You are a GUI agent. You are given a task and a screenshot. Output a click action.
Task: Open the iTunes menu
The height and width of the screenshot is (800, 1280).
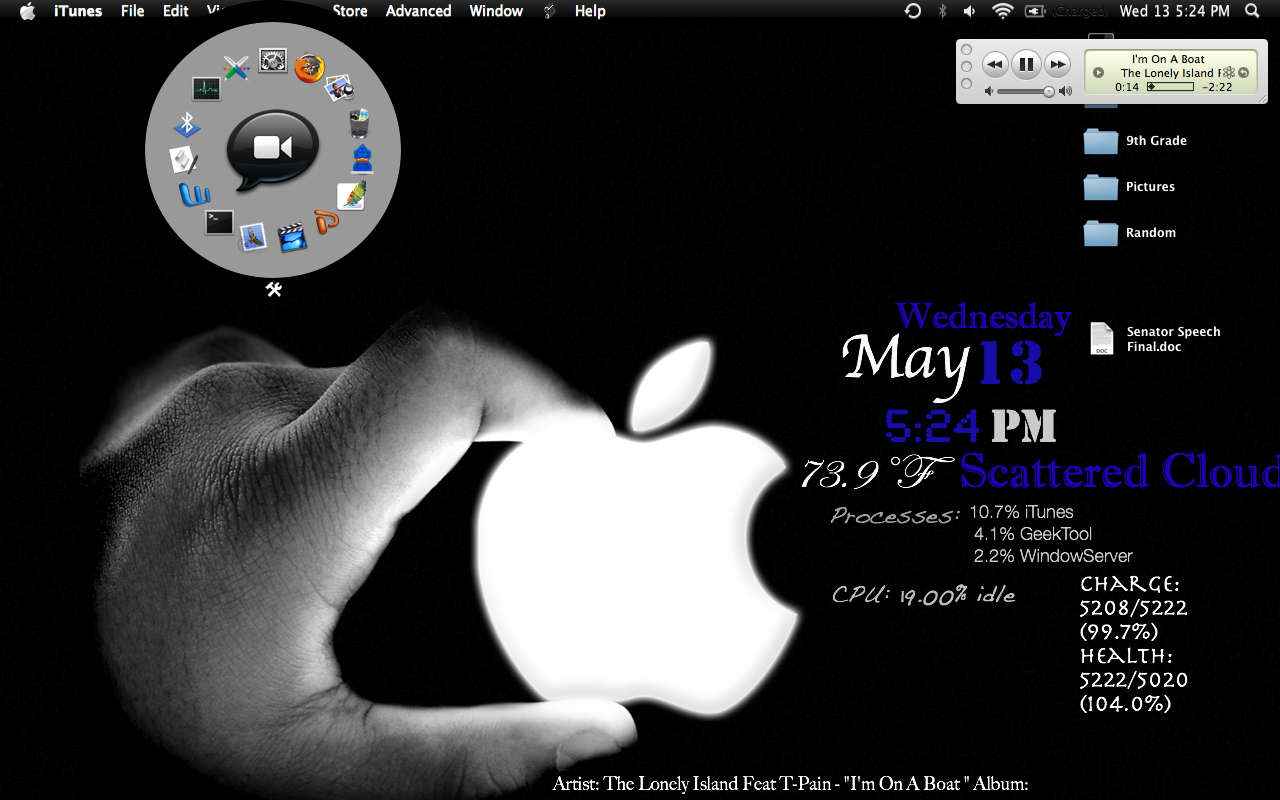tap(77, 11)
